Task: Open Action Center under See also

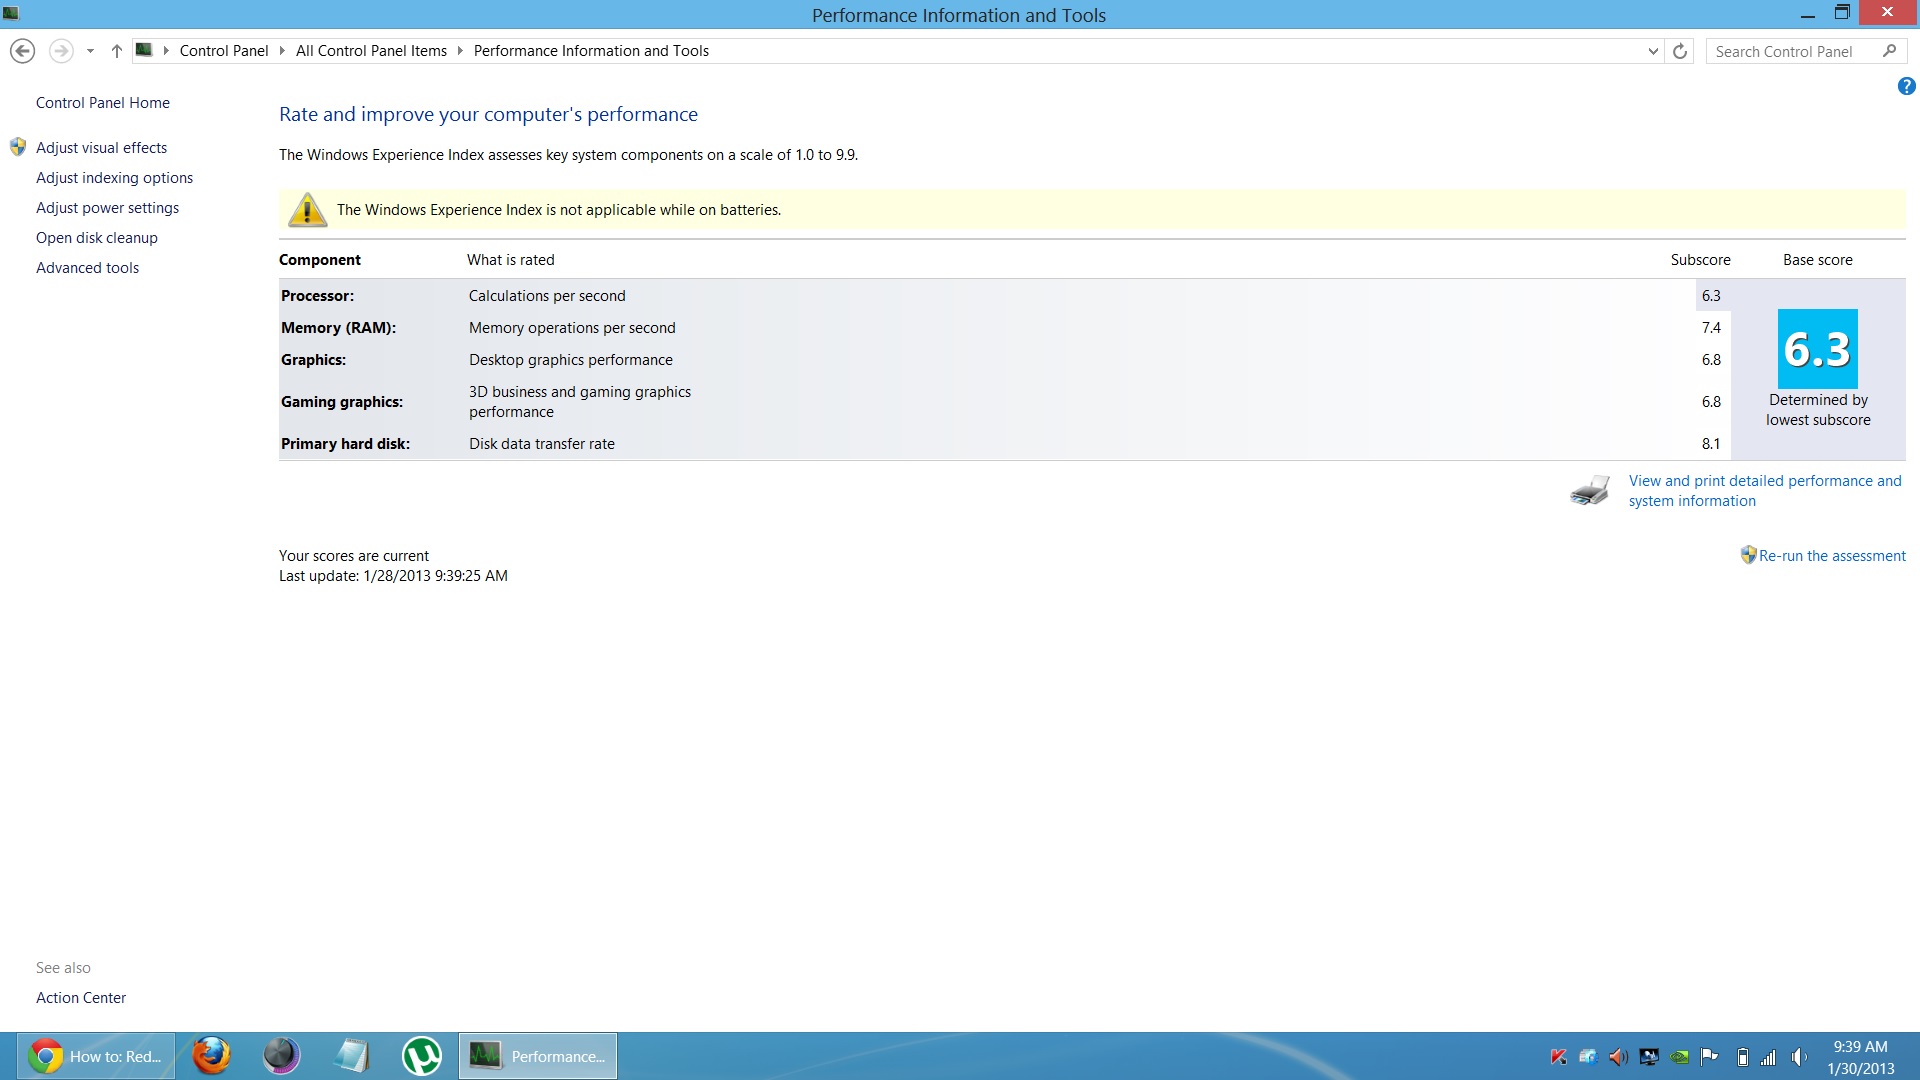Action: pyautogui.click(x=81, y=998)
